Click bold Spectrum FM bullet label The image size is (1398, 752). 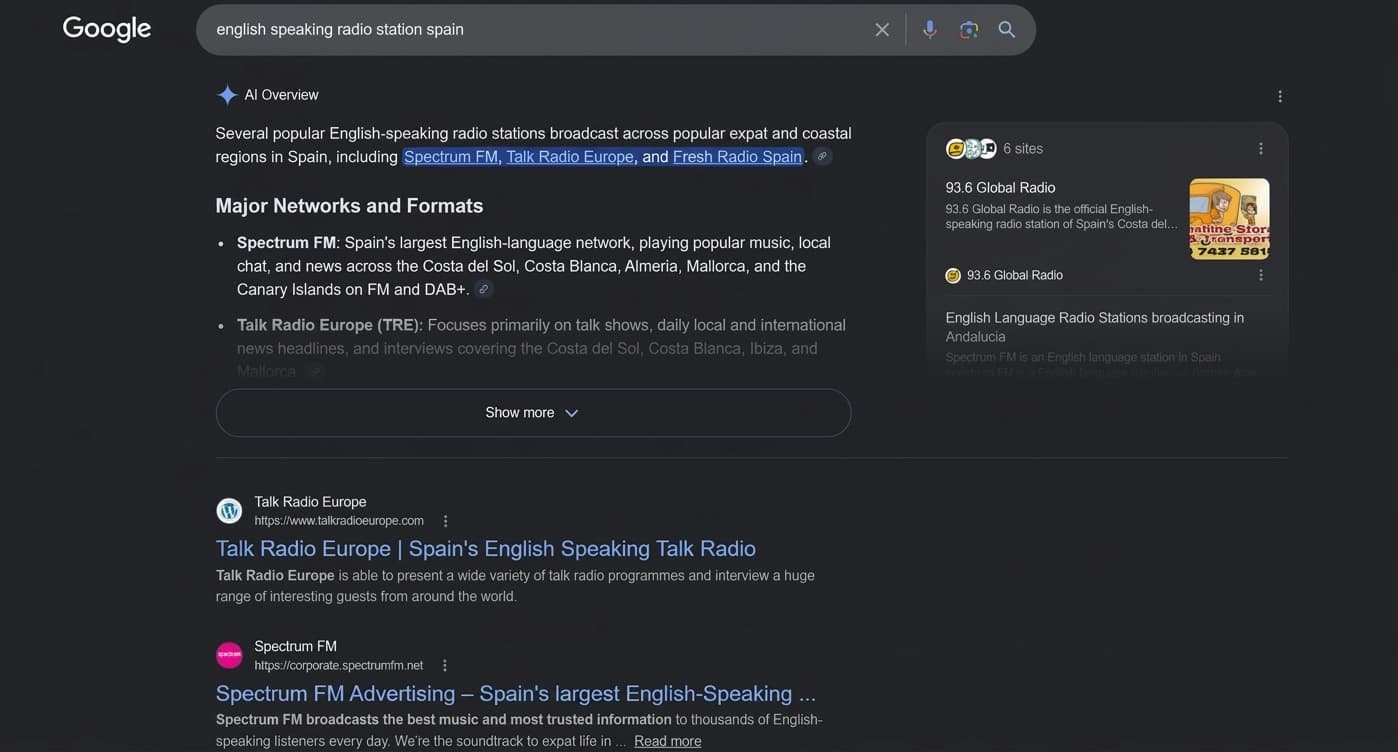286,242
